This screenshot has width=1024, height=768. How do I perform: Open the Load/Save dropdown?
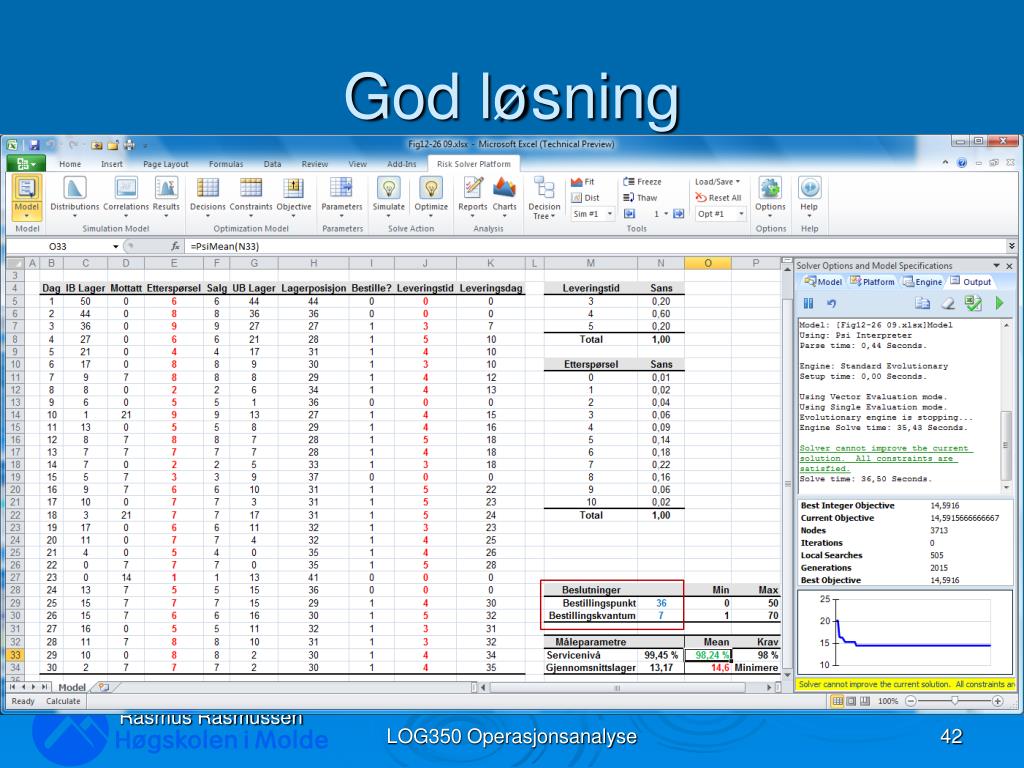[x=717, y=182]
